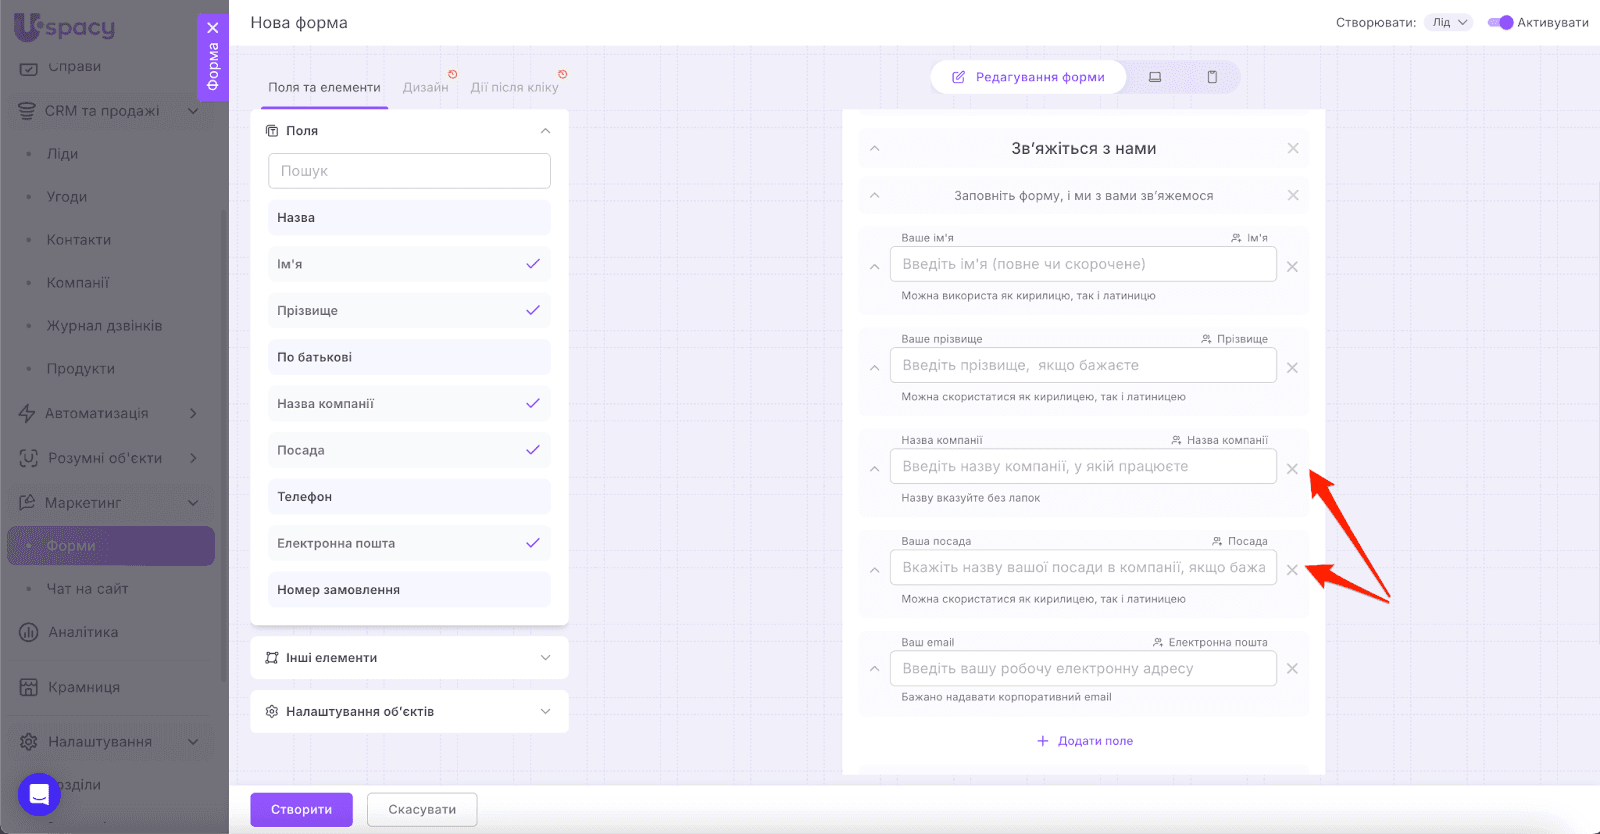Click the Uspacy logo

pyautogui.click(x=65, y=26)
